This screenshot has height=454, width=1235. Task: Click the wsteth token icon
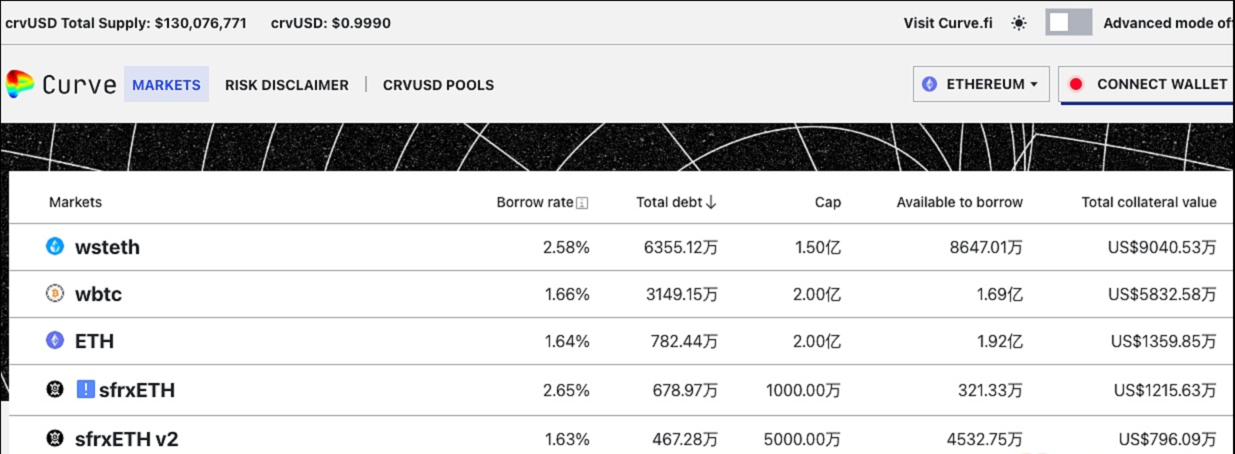[55, 246]
